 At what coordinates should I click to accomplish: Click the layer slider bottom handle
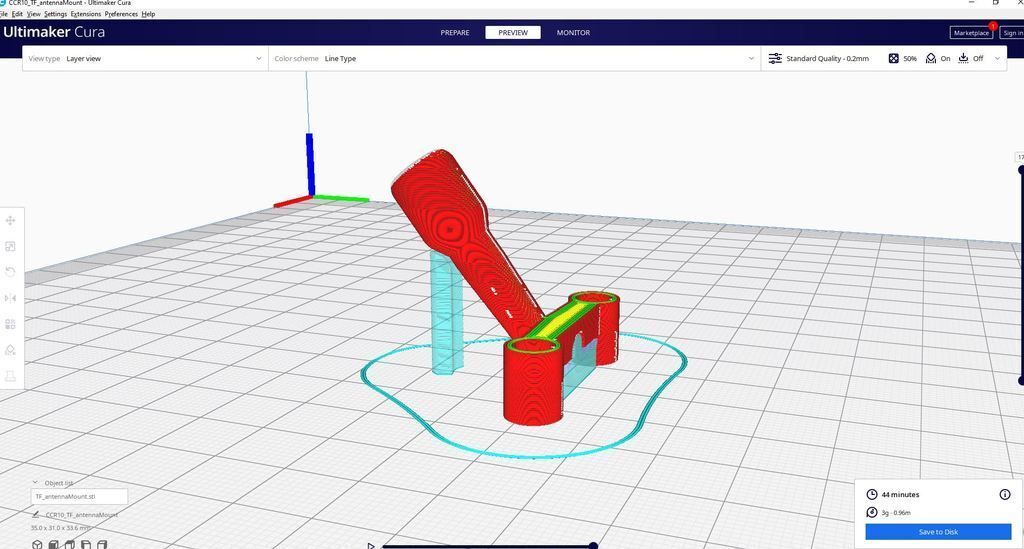click(1021, 381)
